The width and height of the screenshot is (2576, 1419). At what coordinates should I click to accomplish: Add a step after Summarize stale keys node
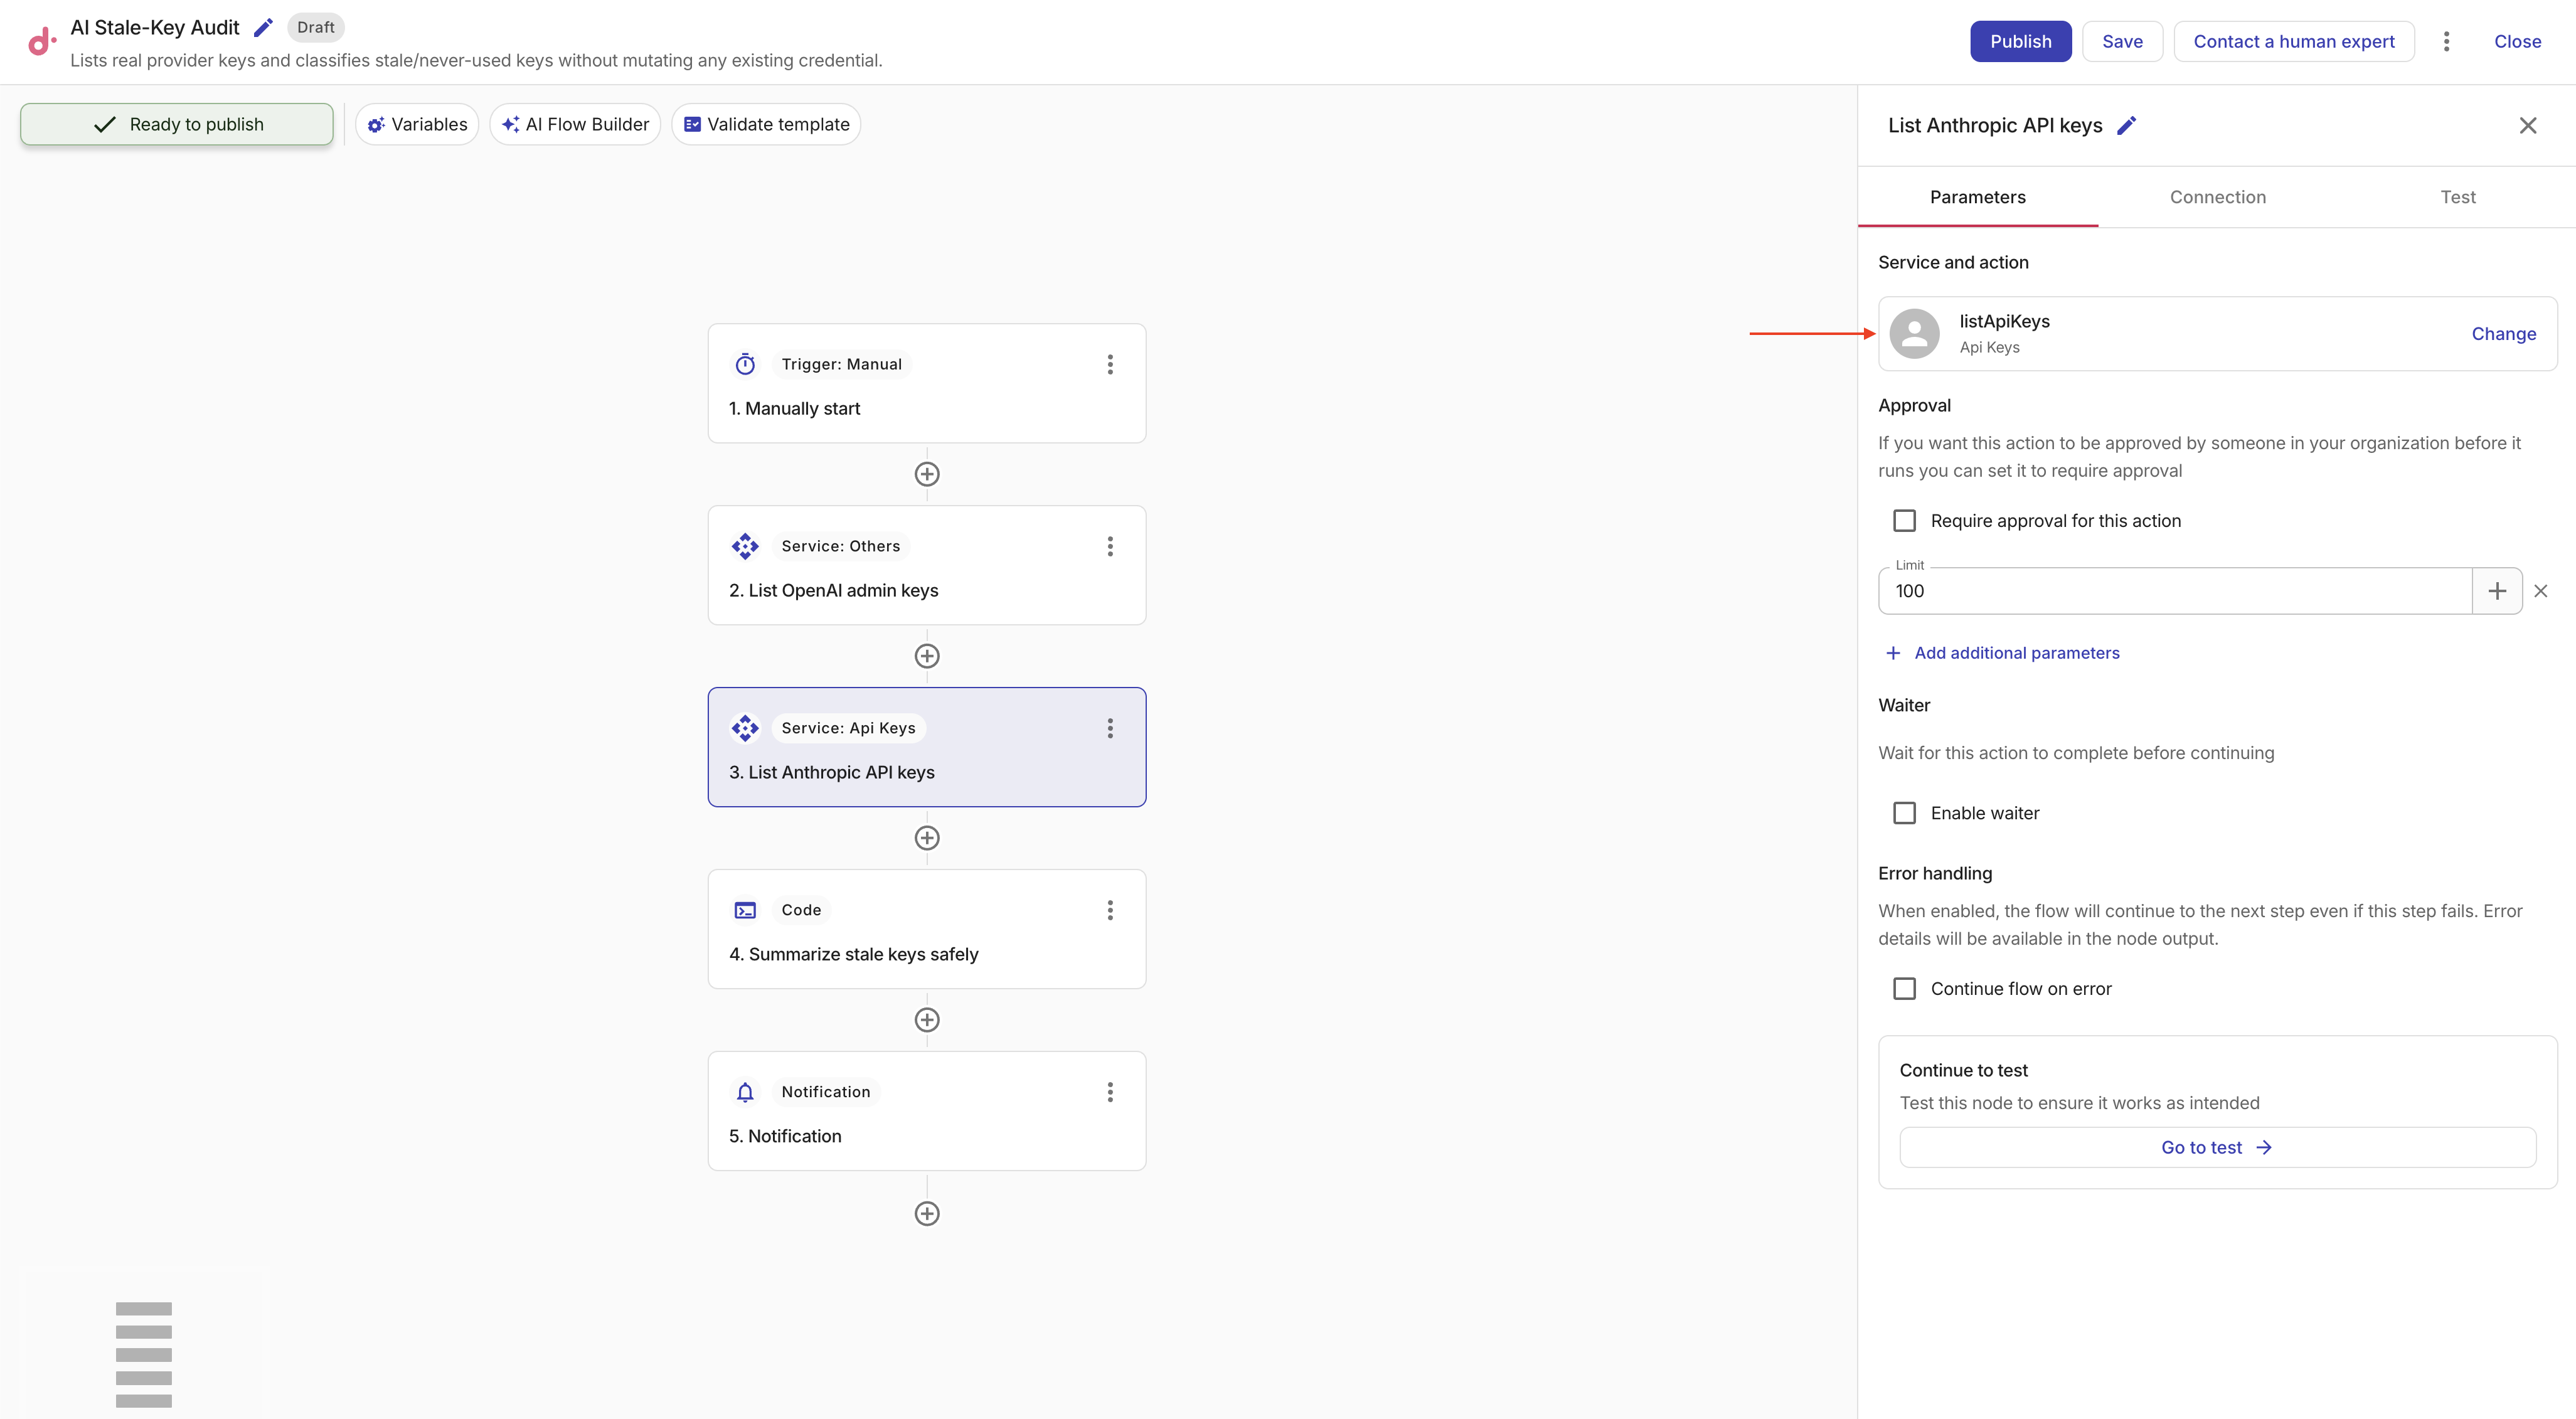click(927, 1020)
